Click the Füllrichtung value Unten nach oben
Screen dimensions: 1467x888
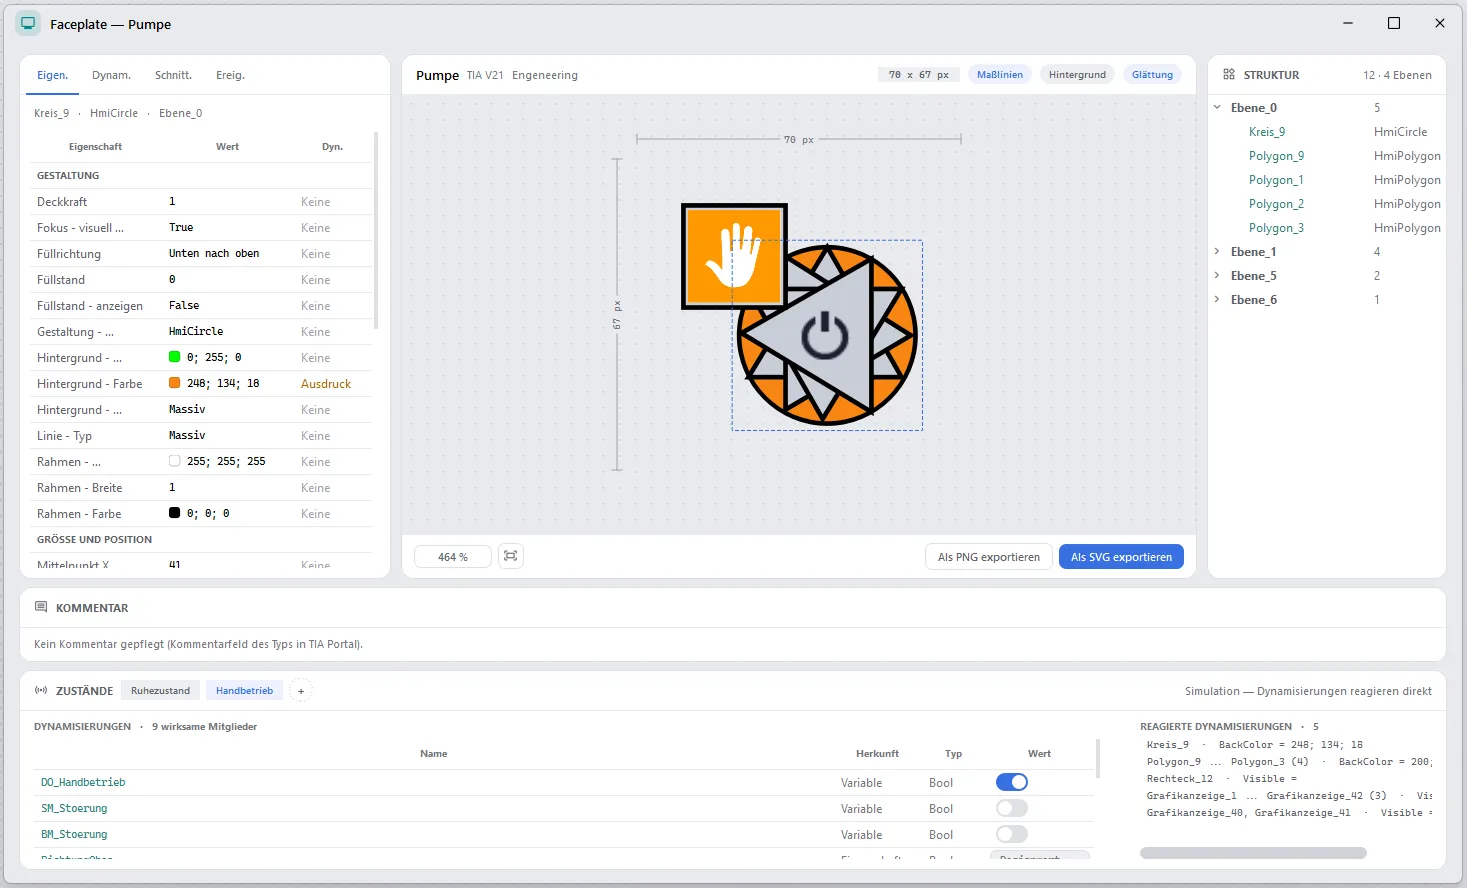point(214,254)
